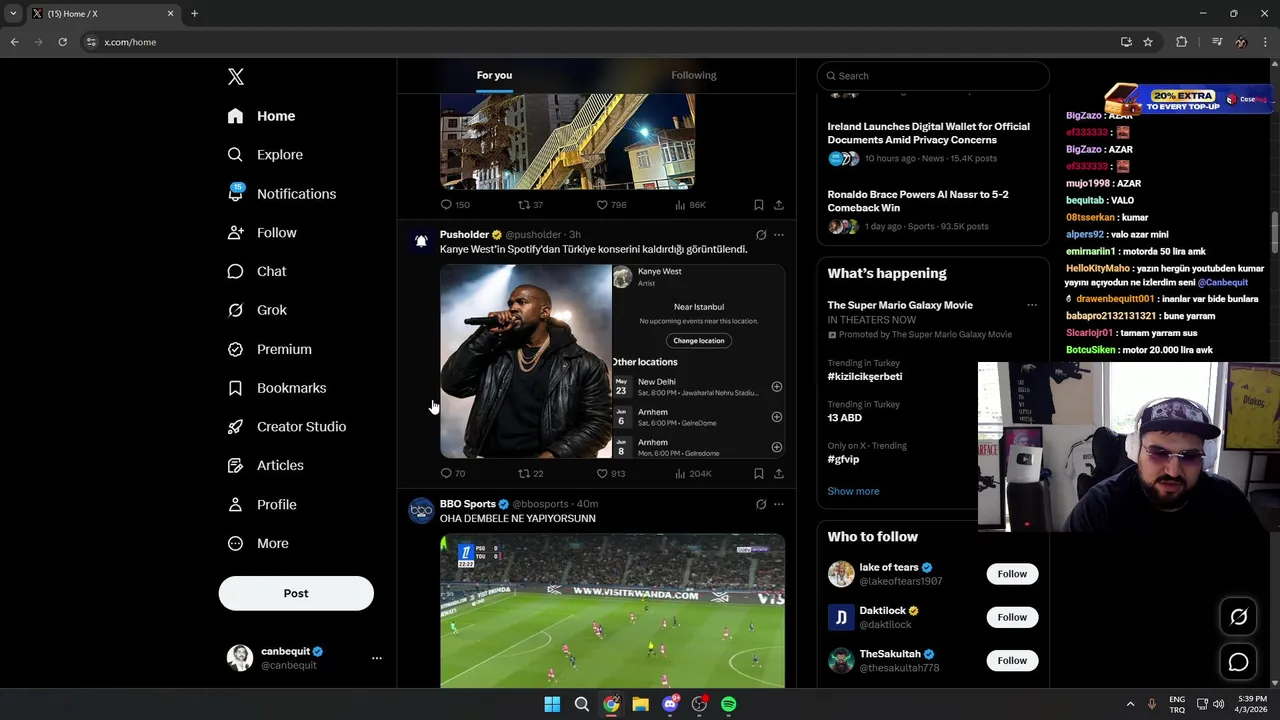1280x720 pixels.
Task: Follow TheSakultah account
Action: 1012,660
